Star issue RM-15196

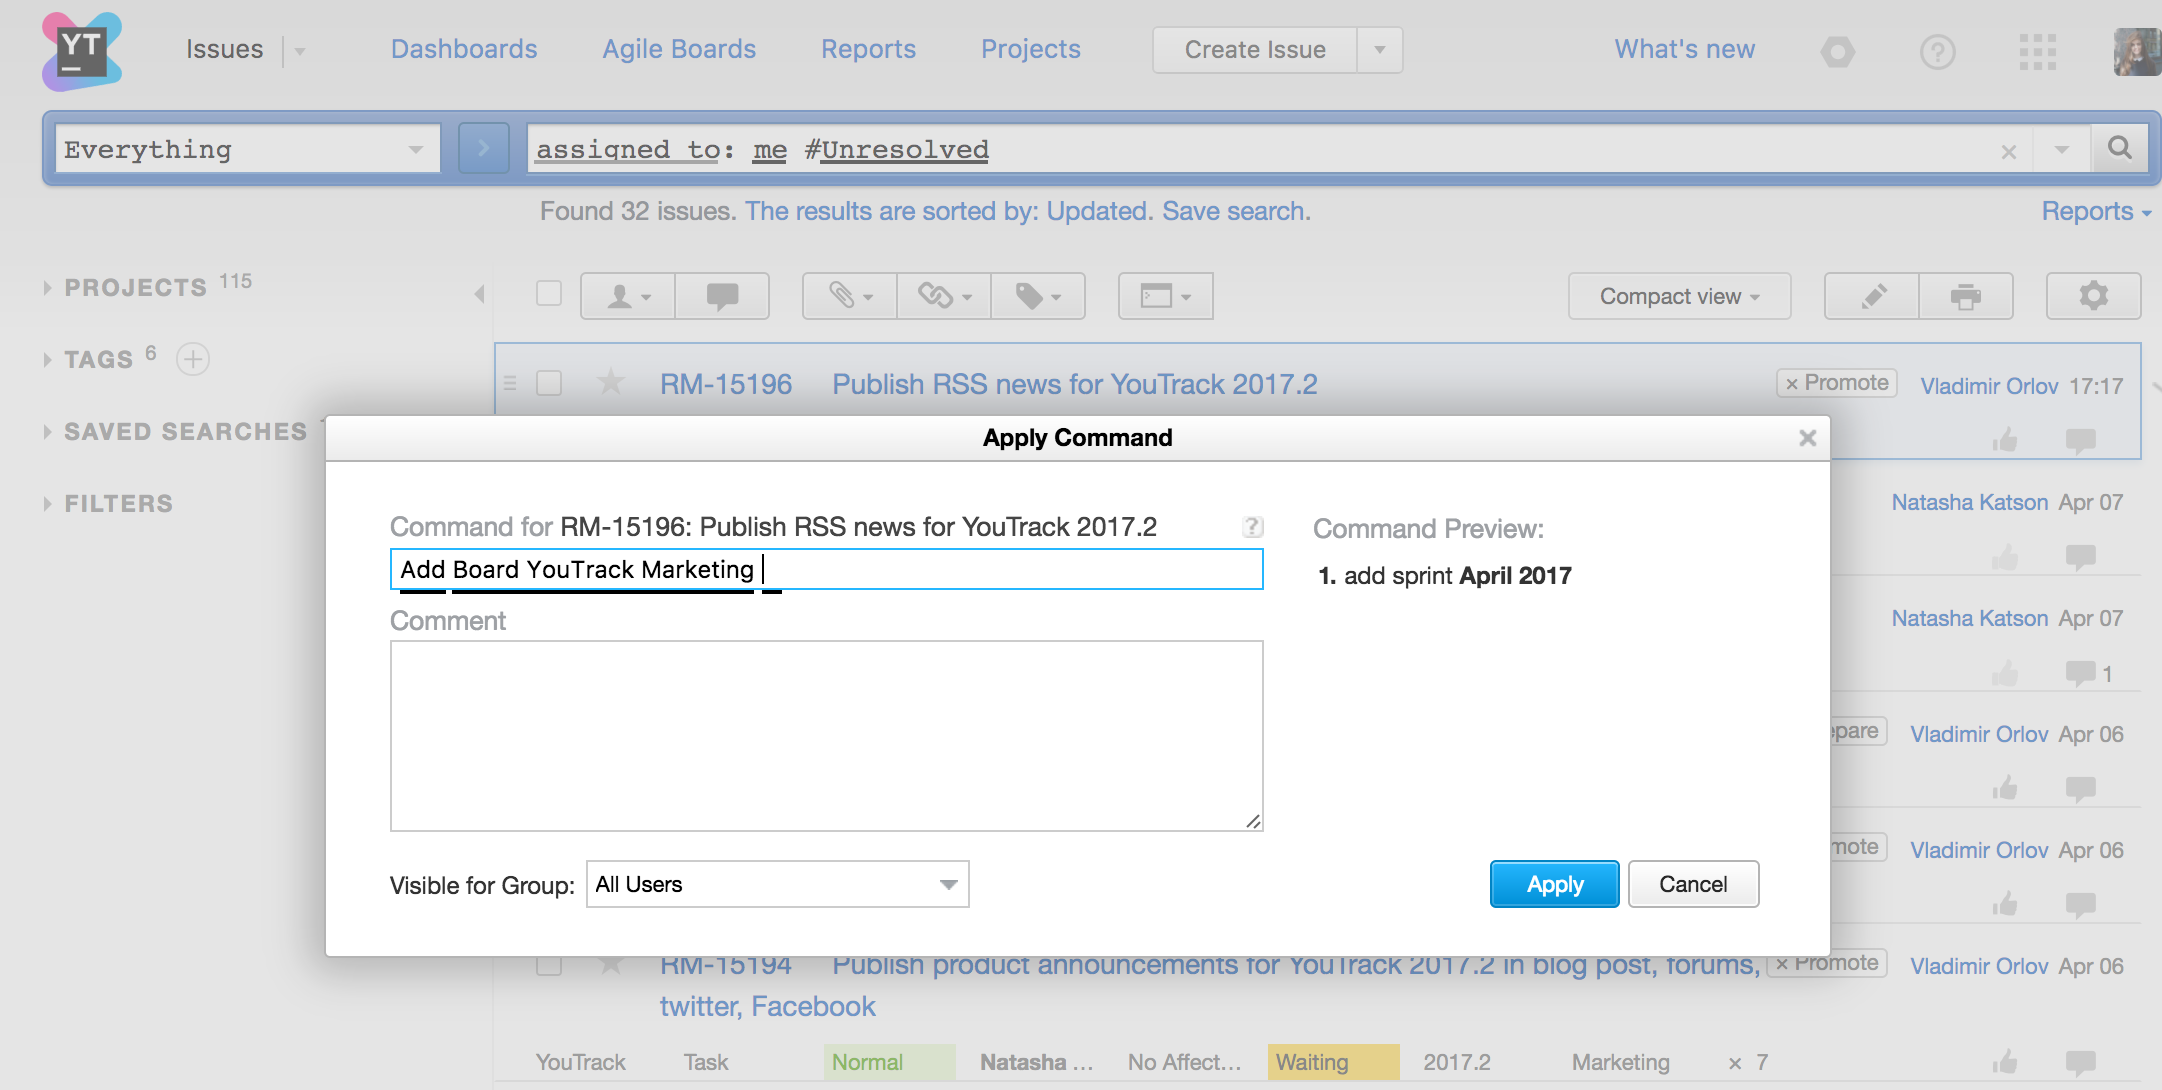click(x=610, y=382)
